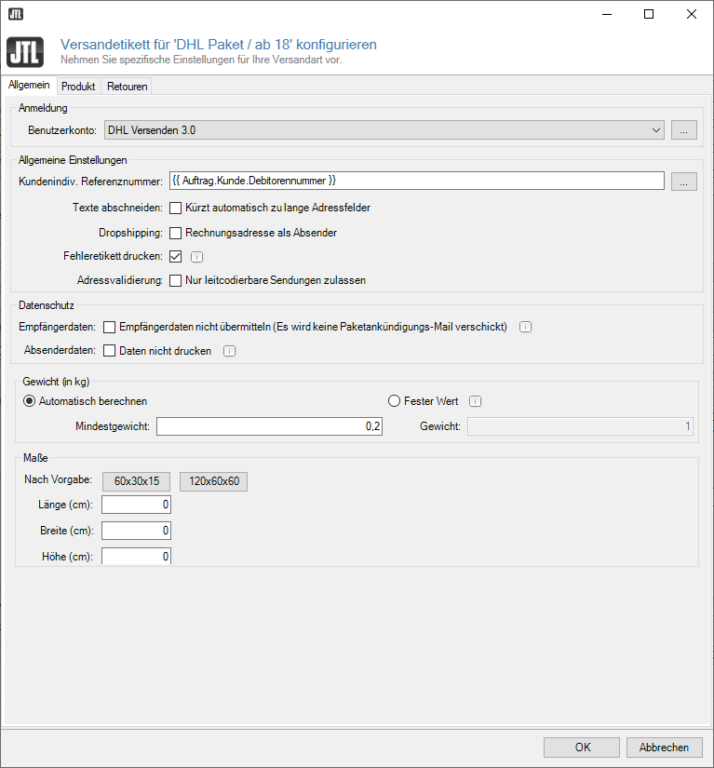
Task: Click the small JTL title bar icon
Action: point(15,14)
